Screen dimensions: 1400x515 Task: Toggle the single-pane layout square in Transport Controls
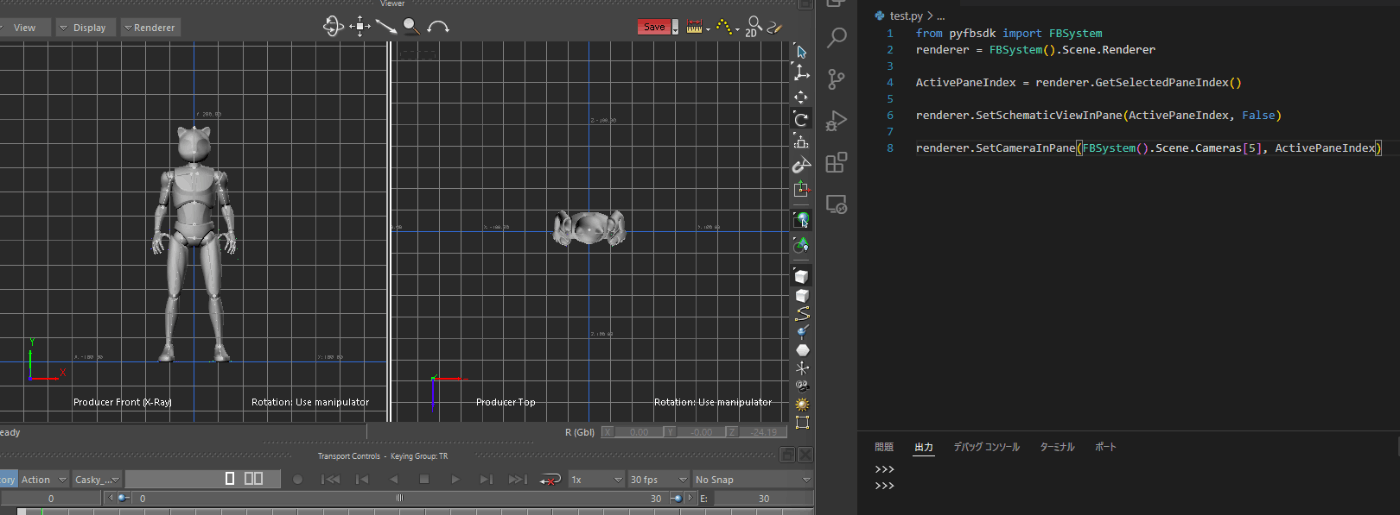click(x=230, y=479)
